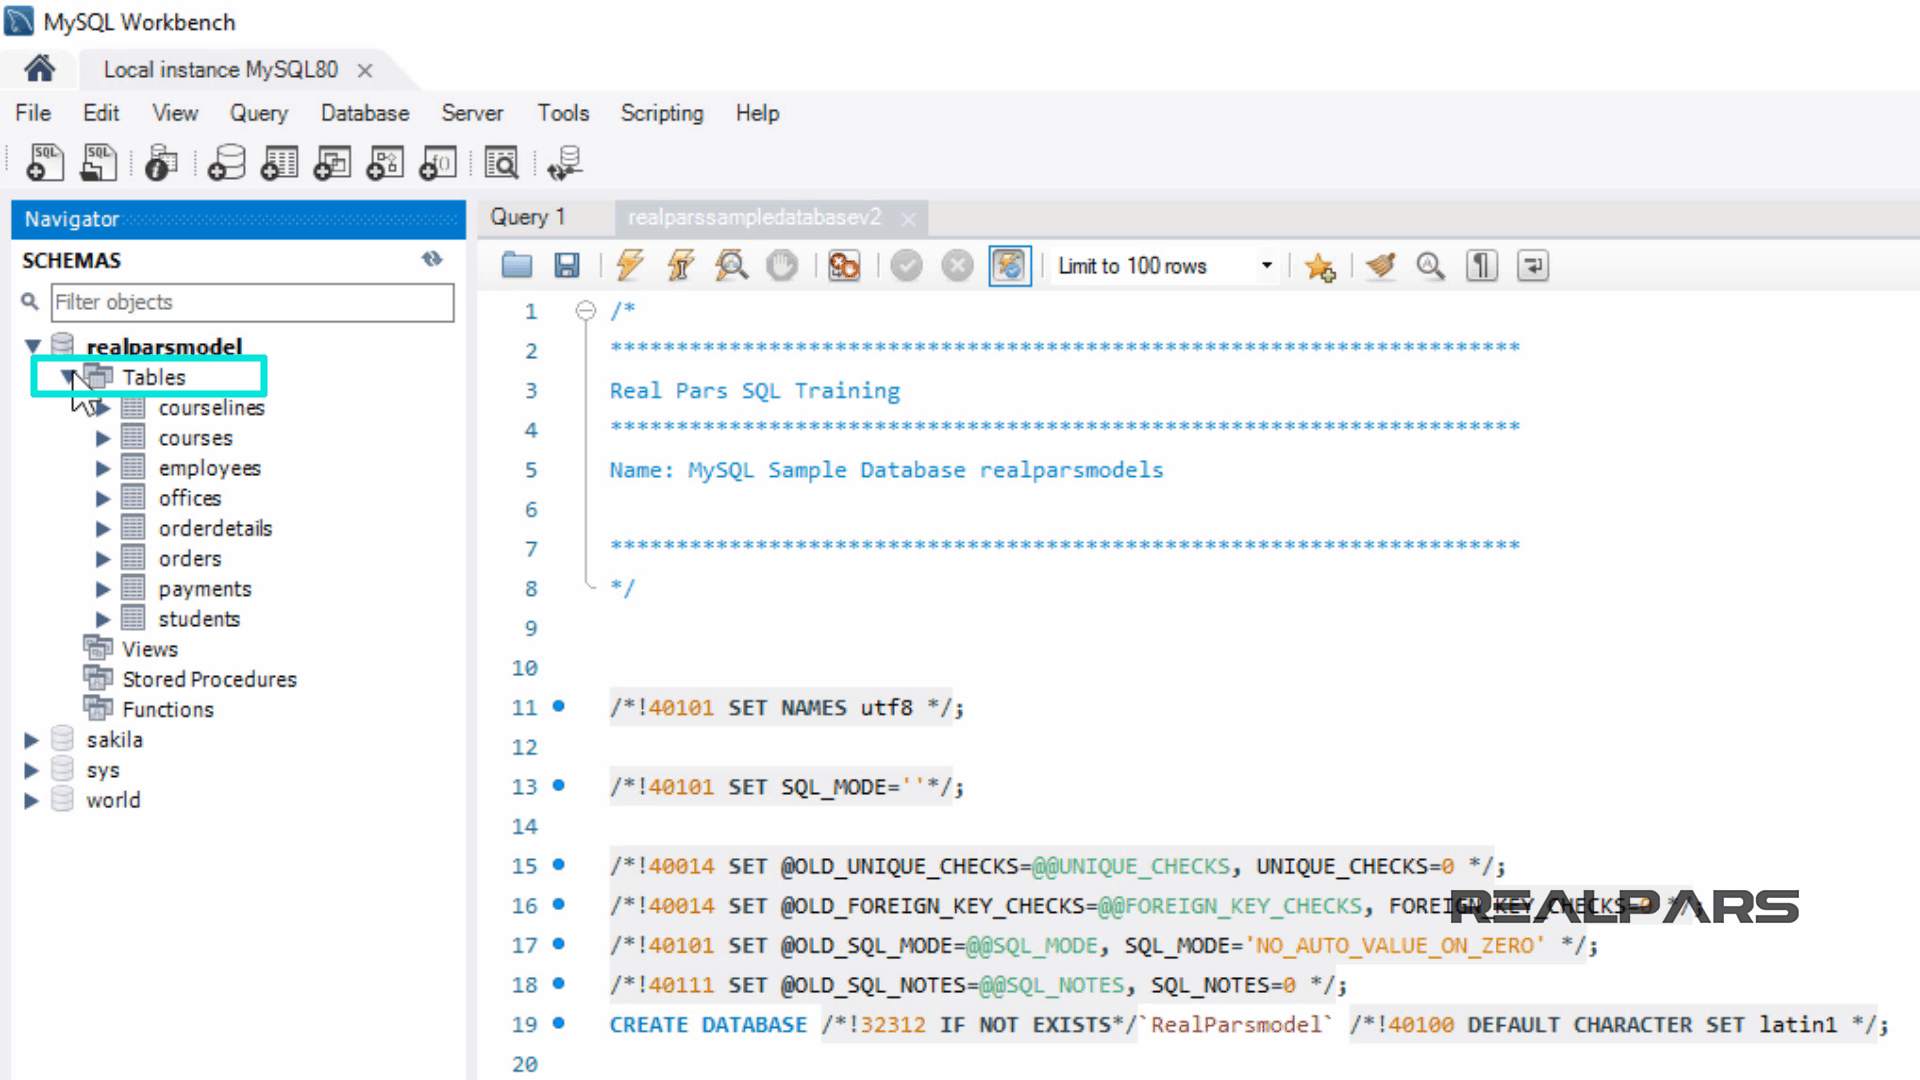
Task: Toggle stop on error execution button
Action: tap(844, 266)
